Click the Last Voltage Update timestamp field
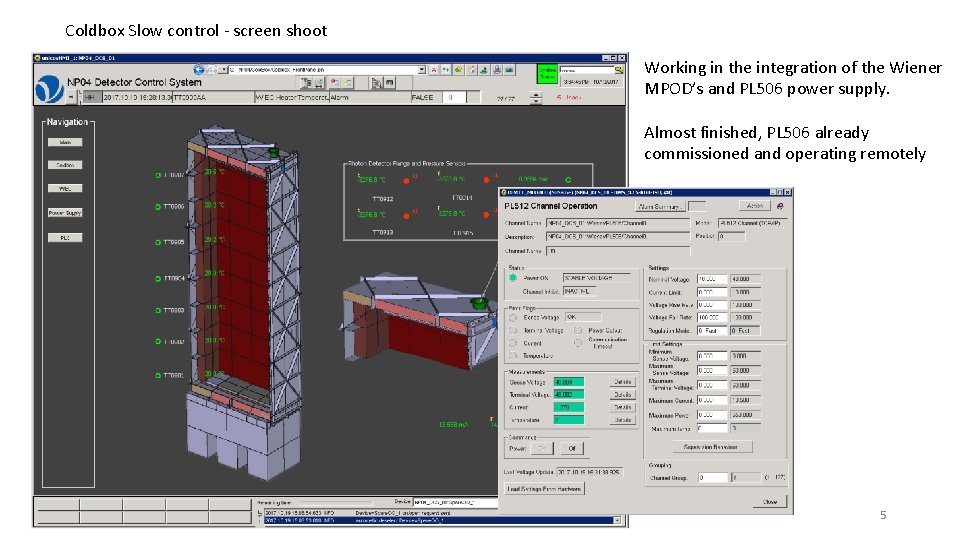Image resolution: width=960 pixels, height=540 pixels. click(589, 472)
